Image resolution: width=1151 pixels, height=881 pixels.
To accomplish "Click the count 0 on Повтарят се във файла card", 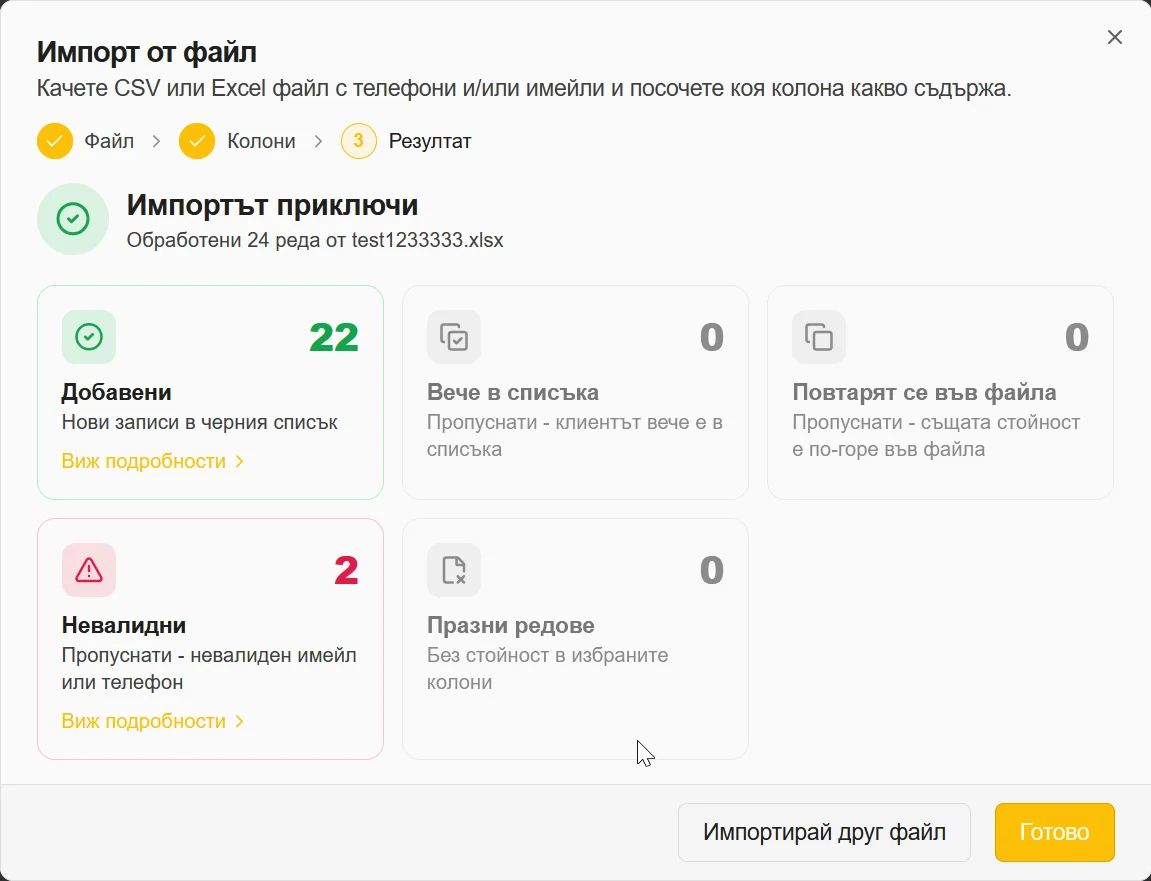I will tap(1077, 338).
